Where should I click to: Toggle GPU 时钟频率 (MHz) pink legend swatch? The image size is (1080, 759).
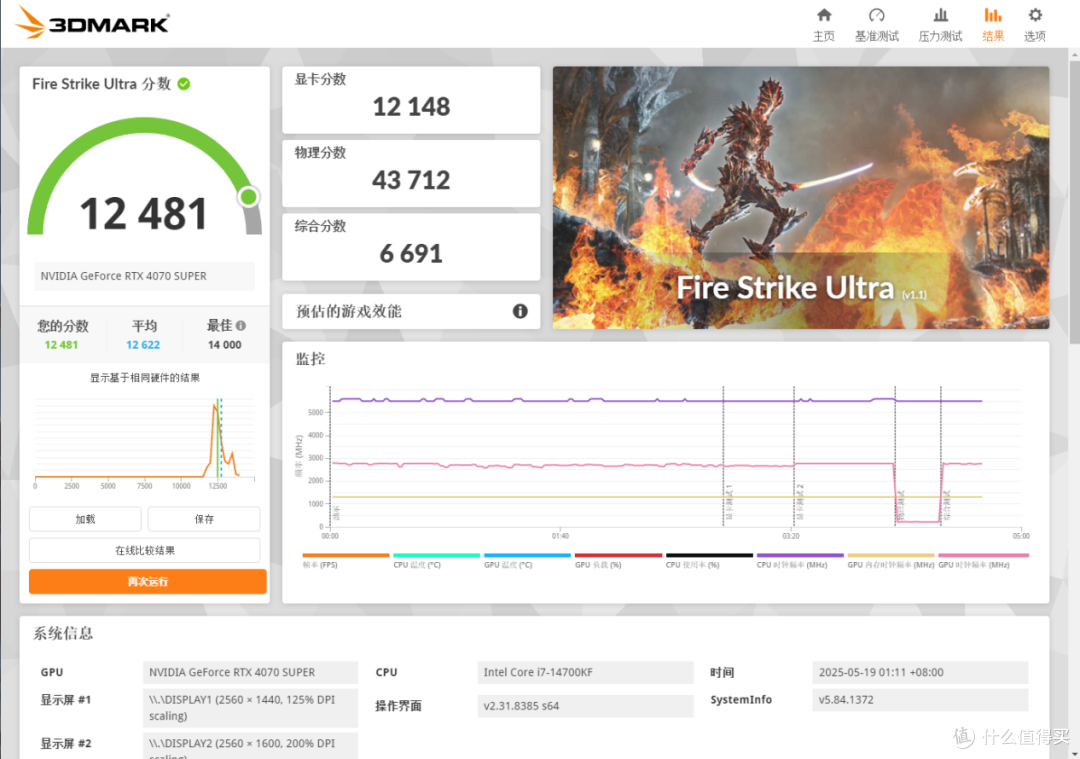click(x=984, y=555)
